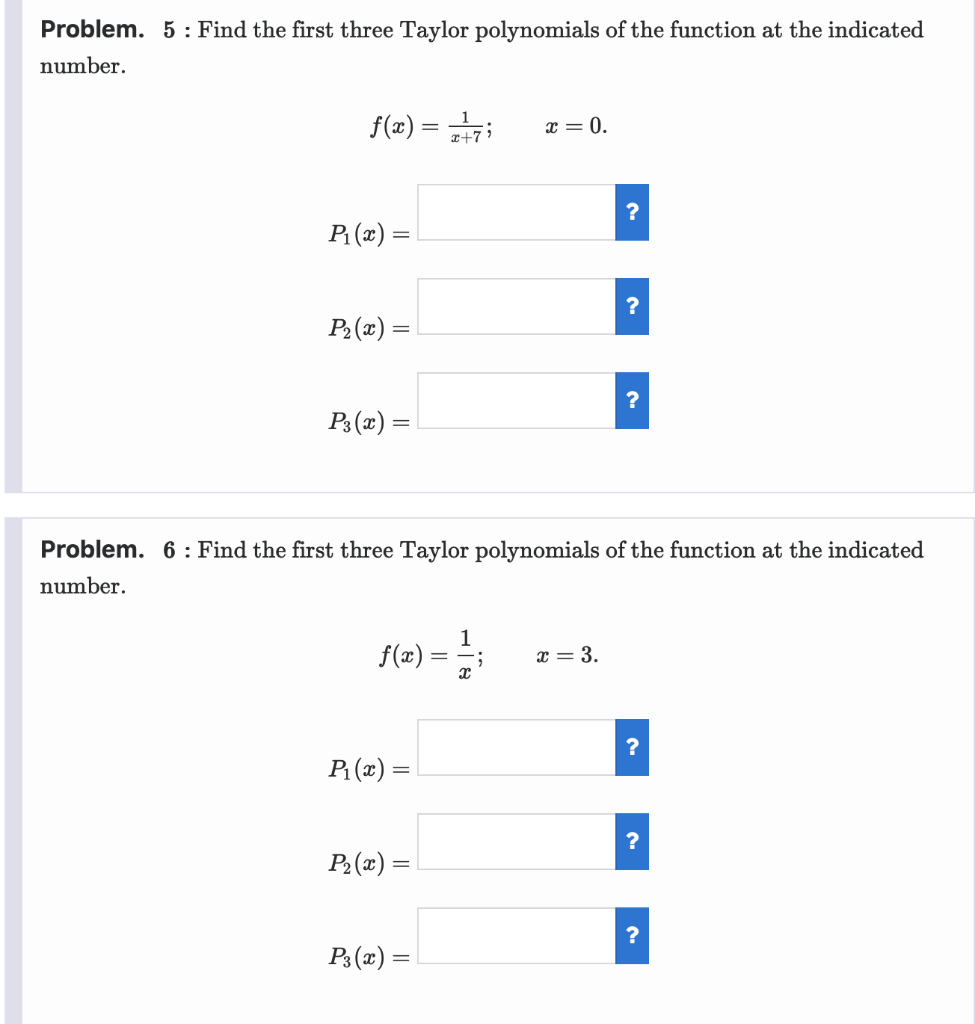Click the x = 3 condition text
Image resolution: width=975 pixels, height=1024 pixels.
(x=566, y=654)
